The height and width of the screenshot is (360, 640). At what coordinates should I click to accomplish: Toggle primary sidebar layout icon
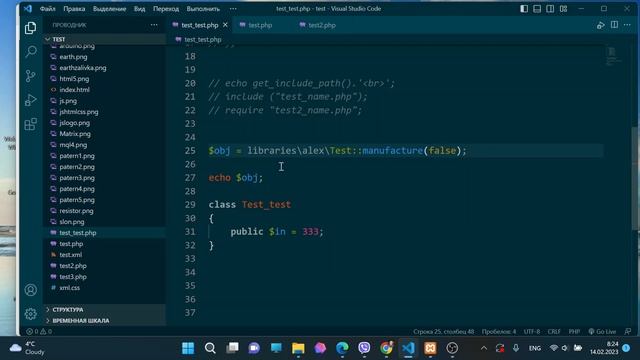point(524,9)
